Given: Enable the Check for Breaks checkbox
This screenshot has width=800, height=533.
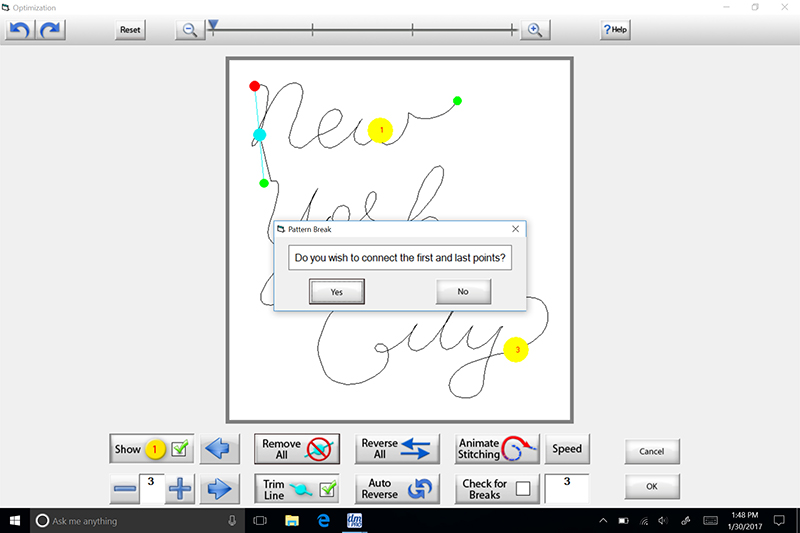Looking at the screenshot, I should [x=521, y=489].
